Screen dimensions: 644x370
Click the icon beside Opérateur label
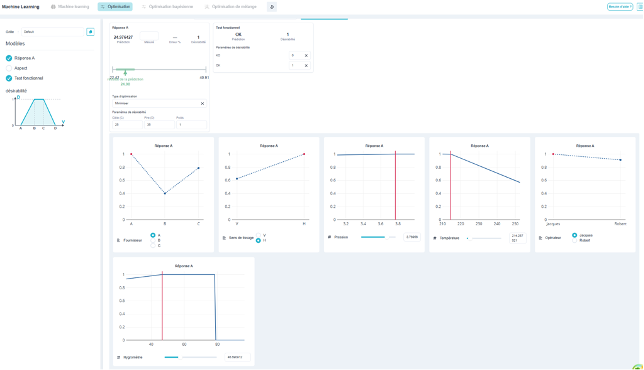(540, 238)
